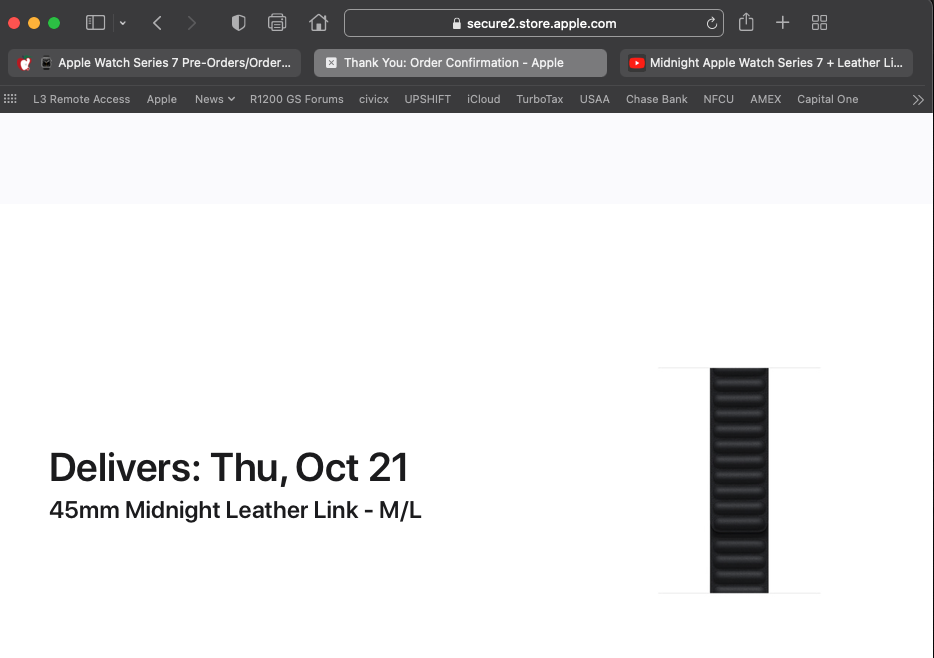Click the lock icon in address bar
The image size is (934, 658).
tap(456, 23)
